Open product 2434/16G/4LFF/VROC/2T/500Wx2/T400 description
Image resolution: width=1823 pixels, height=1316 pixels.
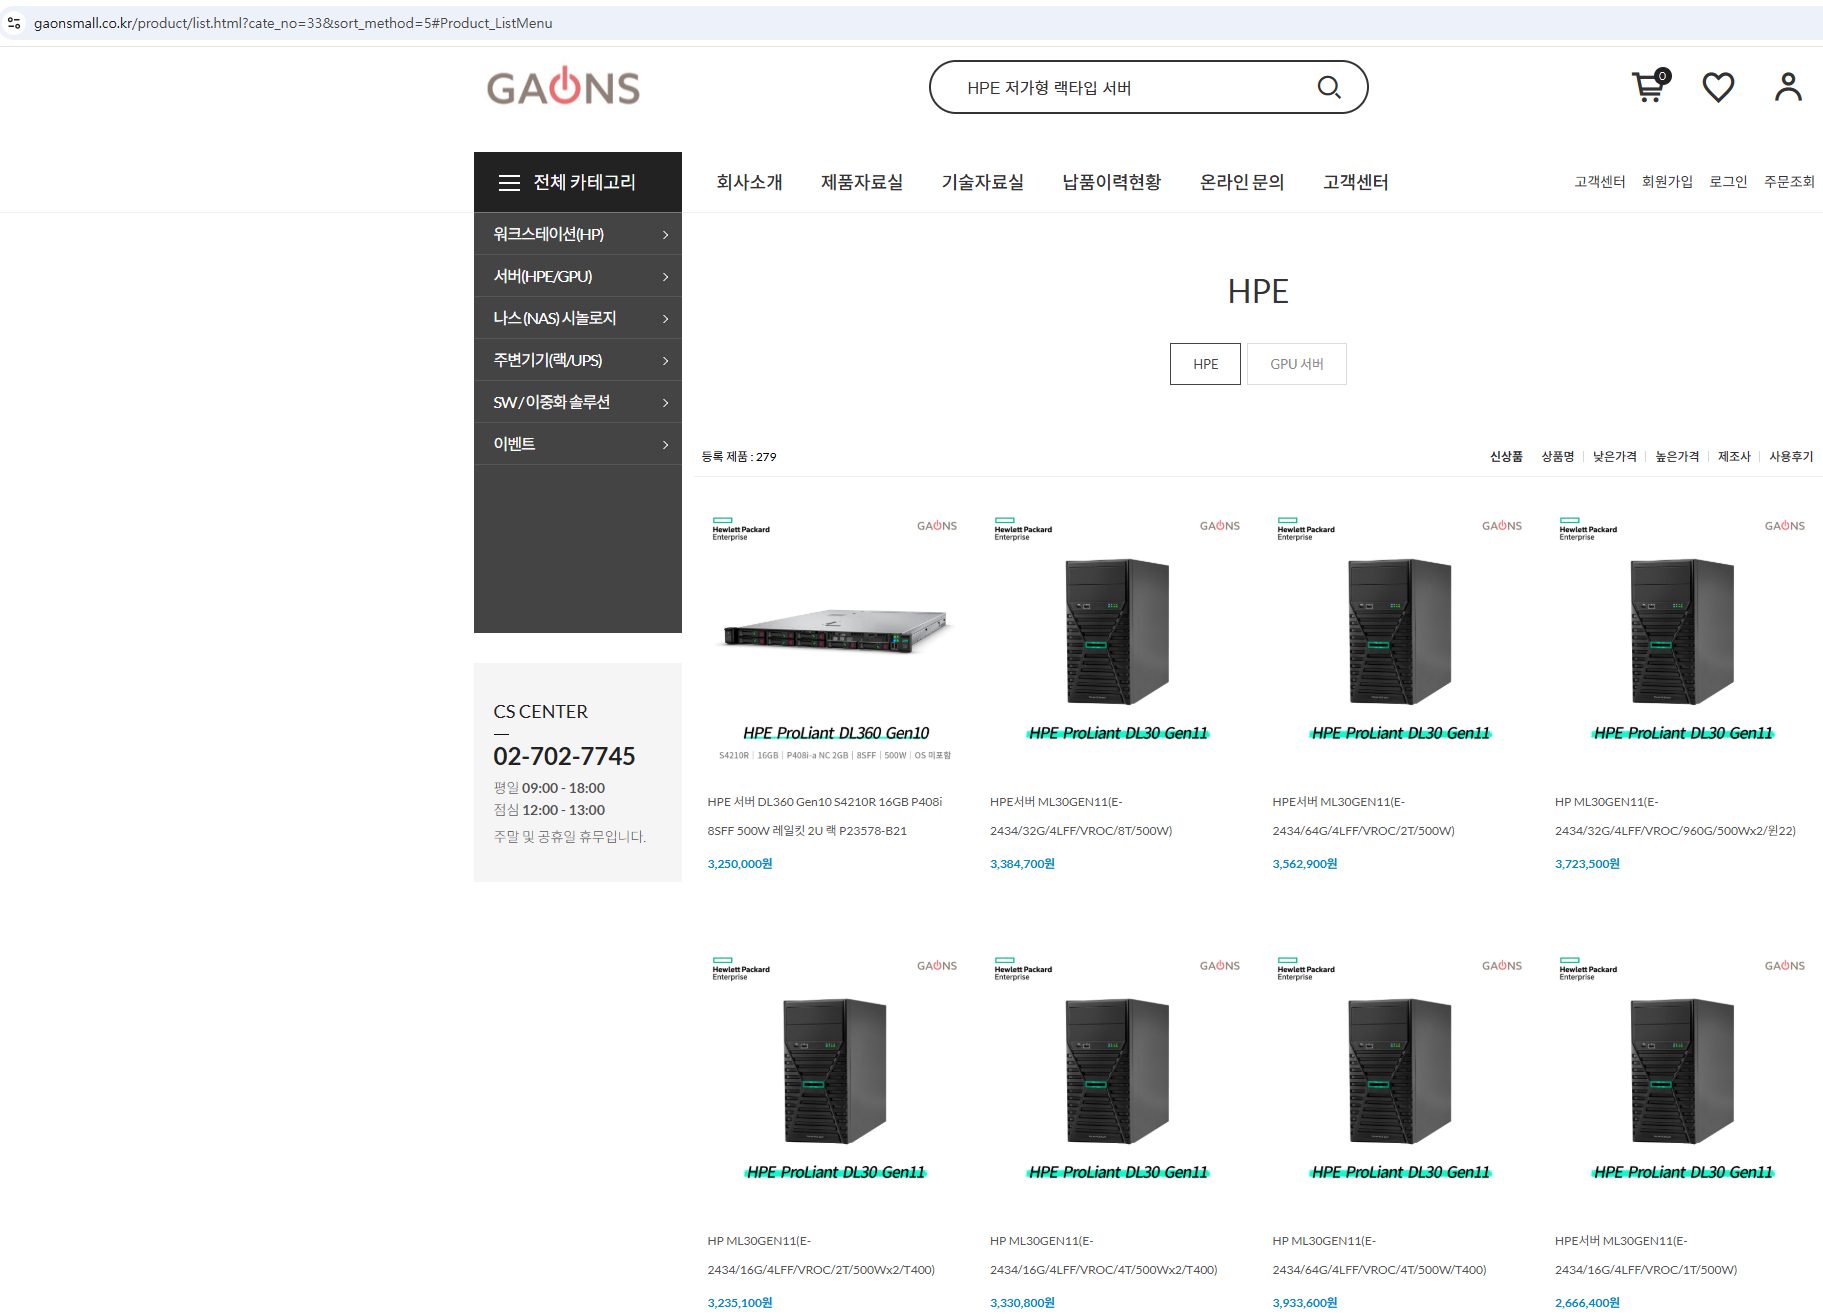[x=821, y=1255]
